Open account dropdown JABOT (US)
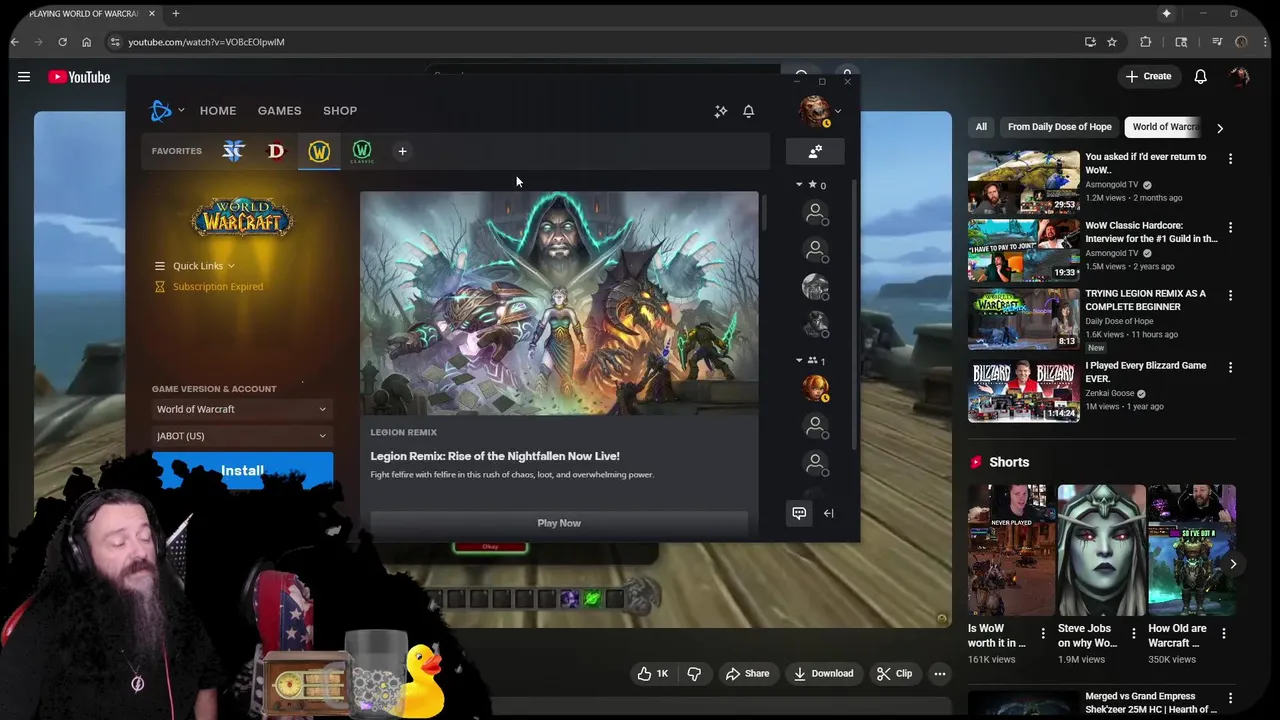Image resolution: width=1280 pixels, height=720 pixels. pos(242,436)
